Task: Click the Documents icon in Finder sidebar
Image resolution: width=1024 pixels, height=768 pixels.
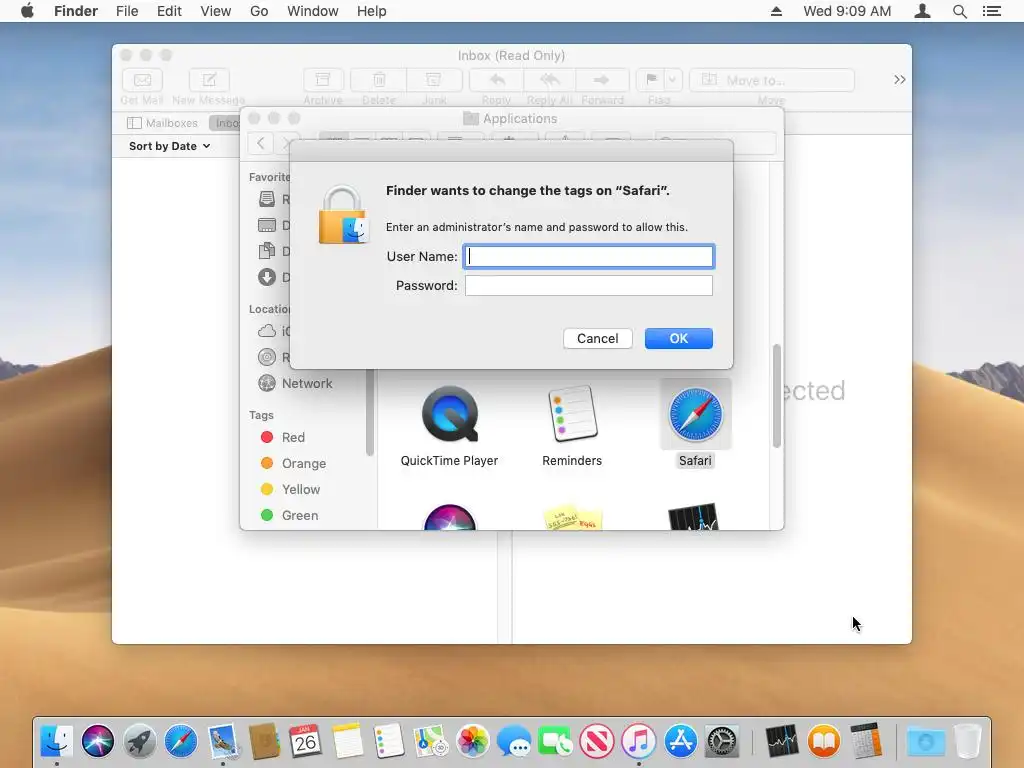Action: coord(266,251)
